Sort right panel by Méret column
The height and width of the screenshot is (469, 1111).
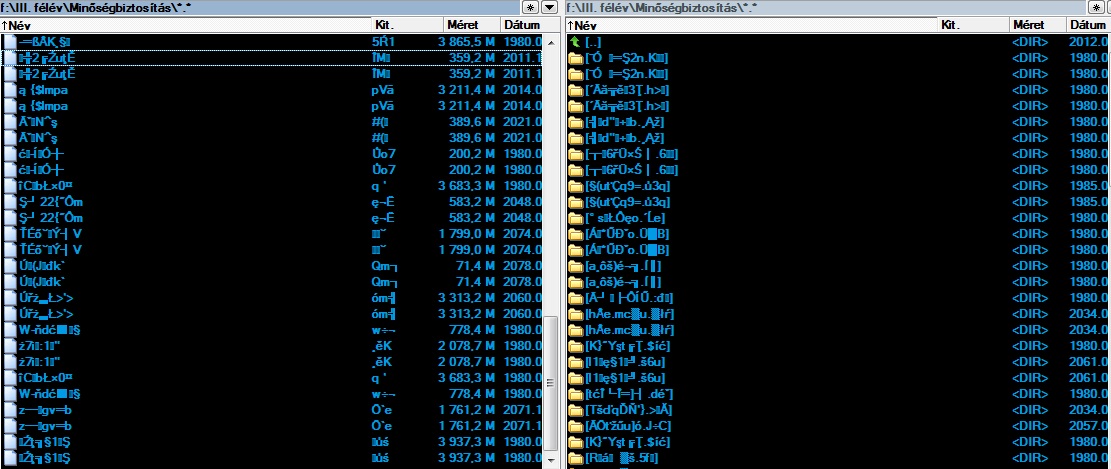click(x=1037, y=25)
